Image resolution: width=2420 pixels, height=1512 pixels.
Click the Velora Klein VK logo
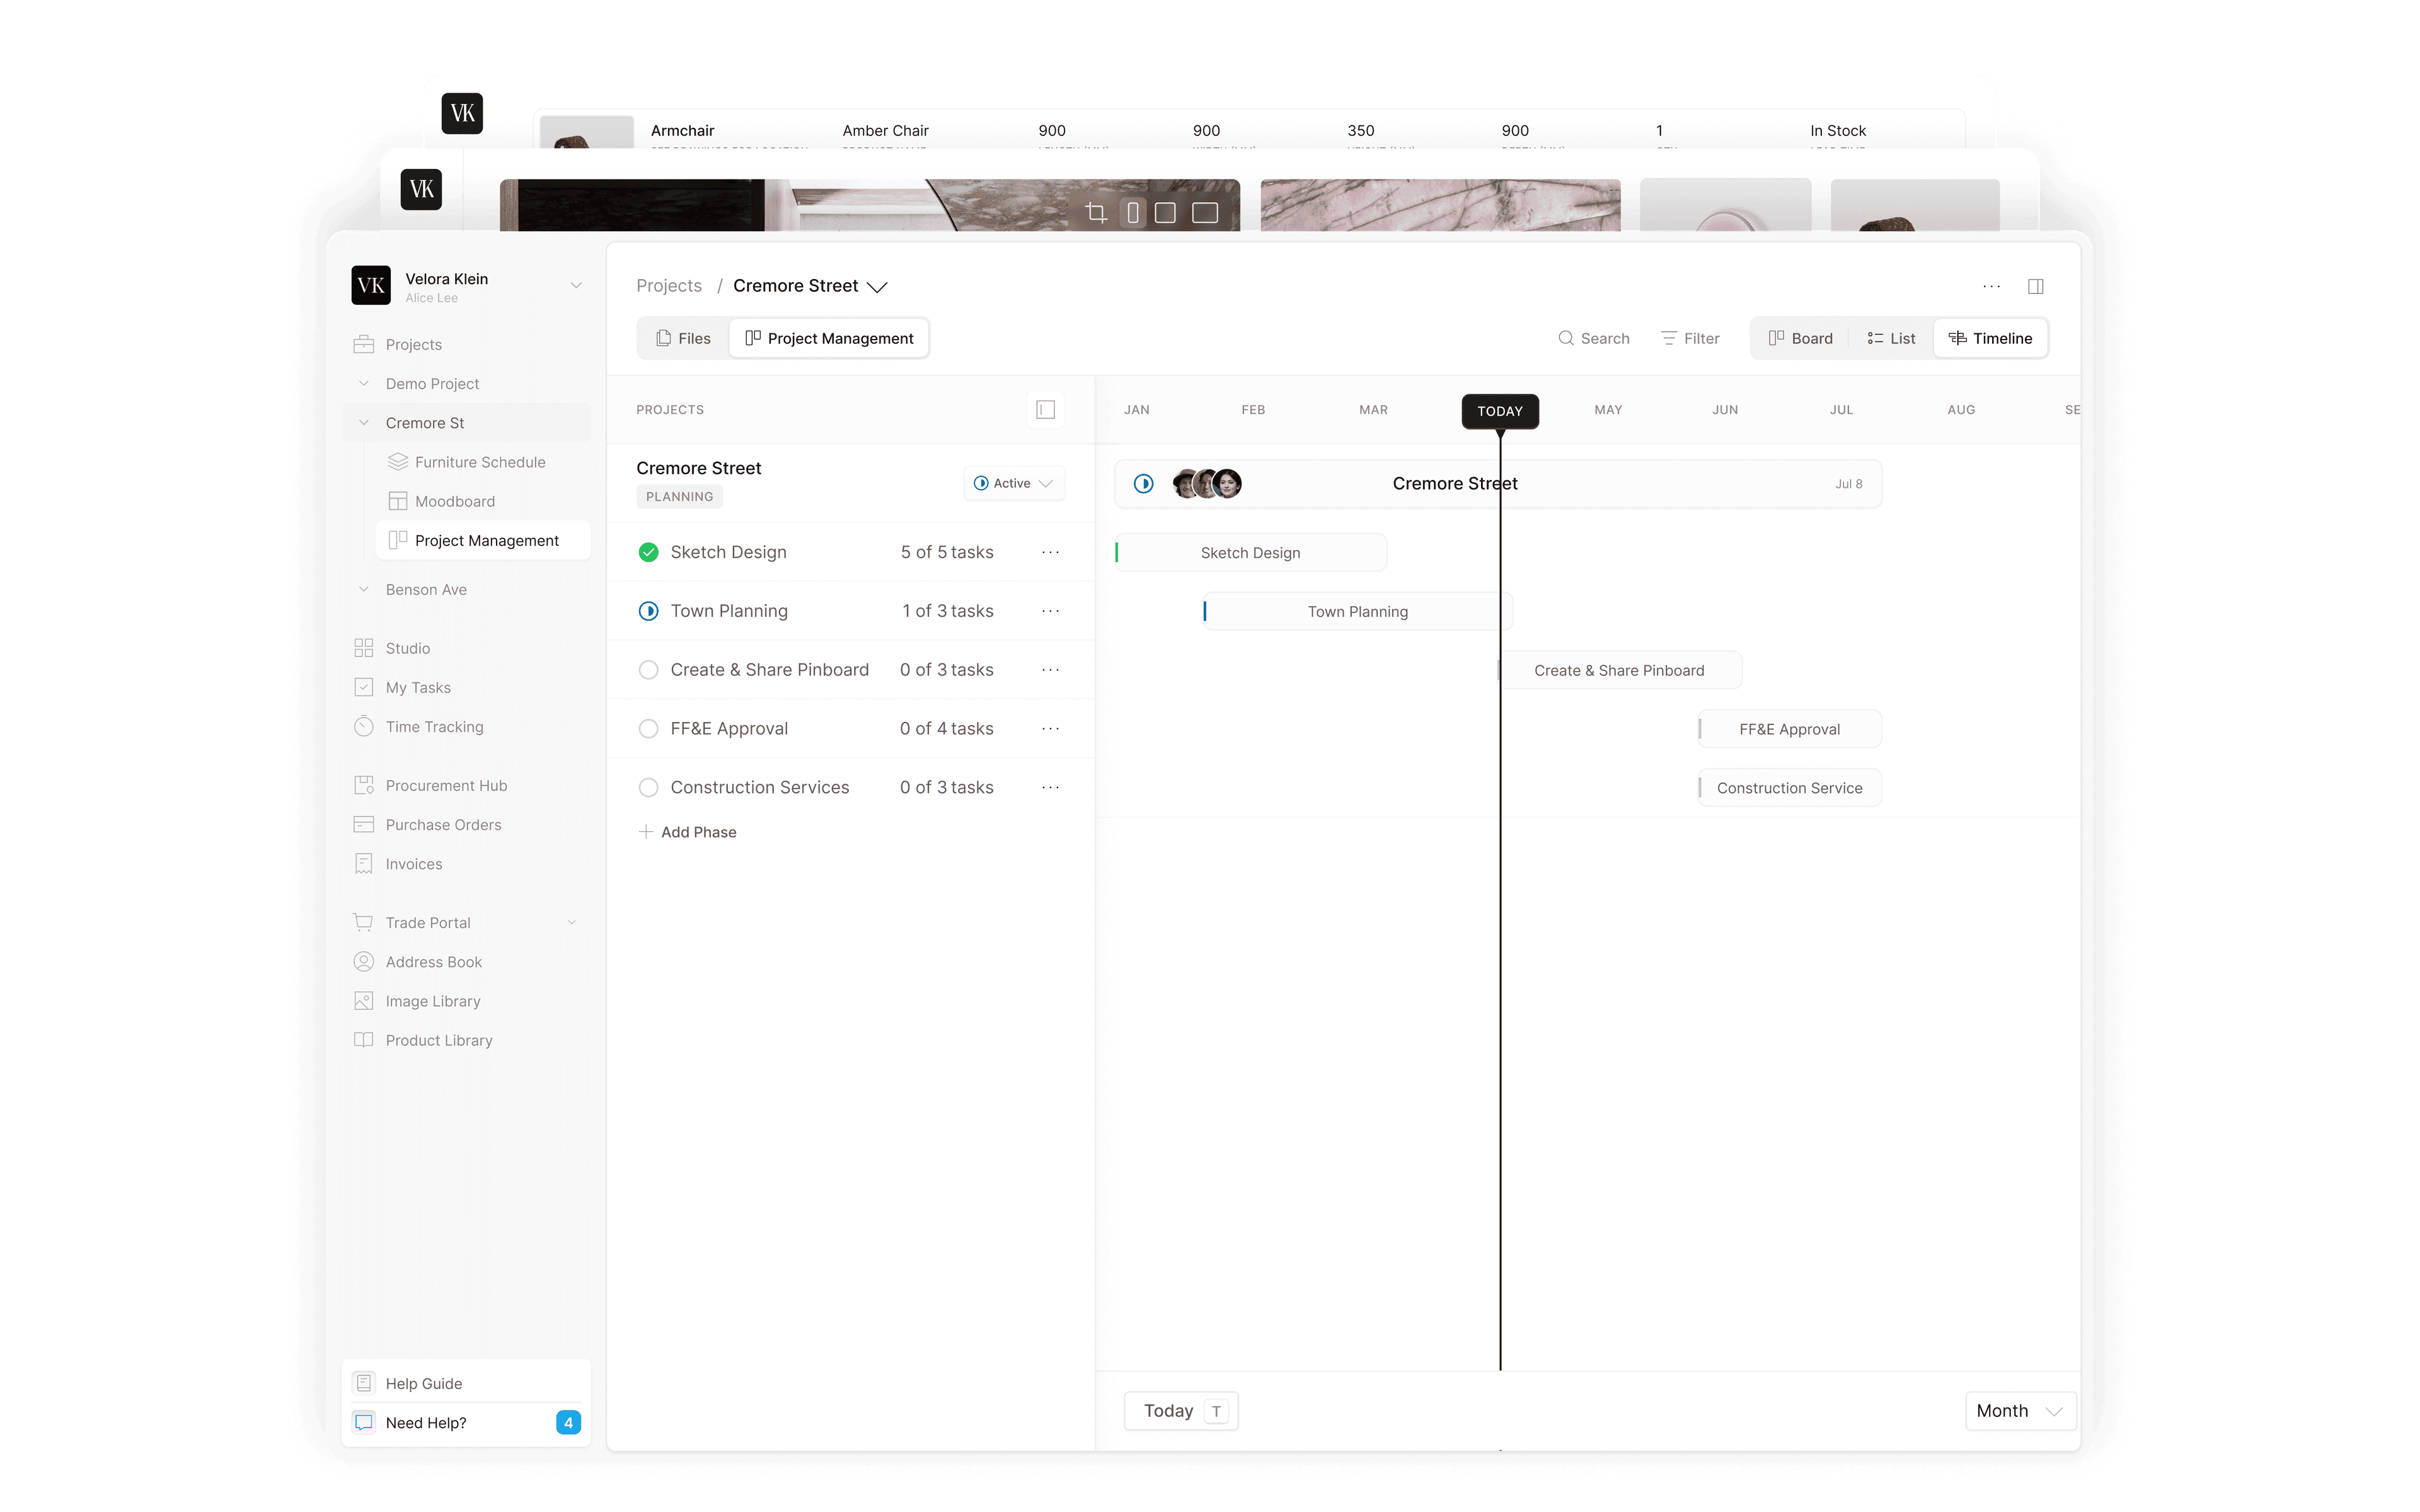pyautogui.click(x=370, y=285)
